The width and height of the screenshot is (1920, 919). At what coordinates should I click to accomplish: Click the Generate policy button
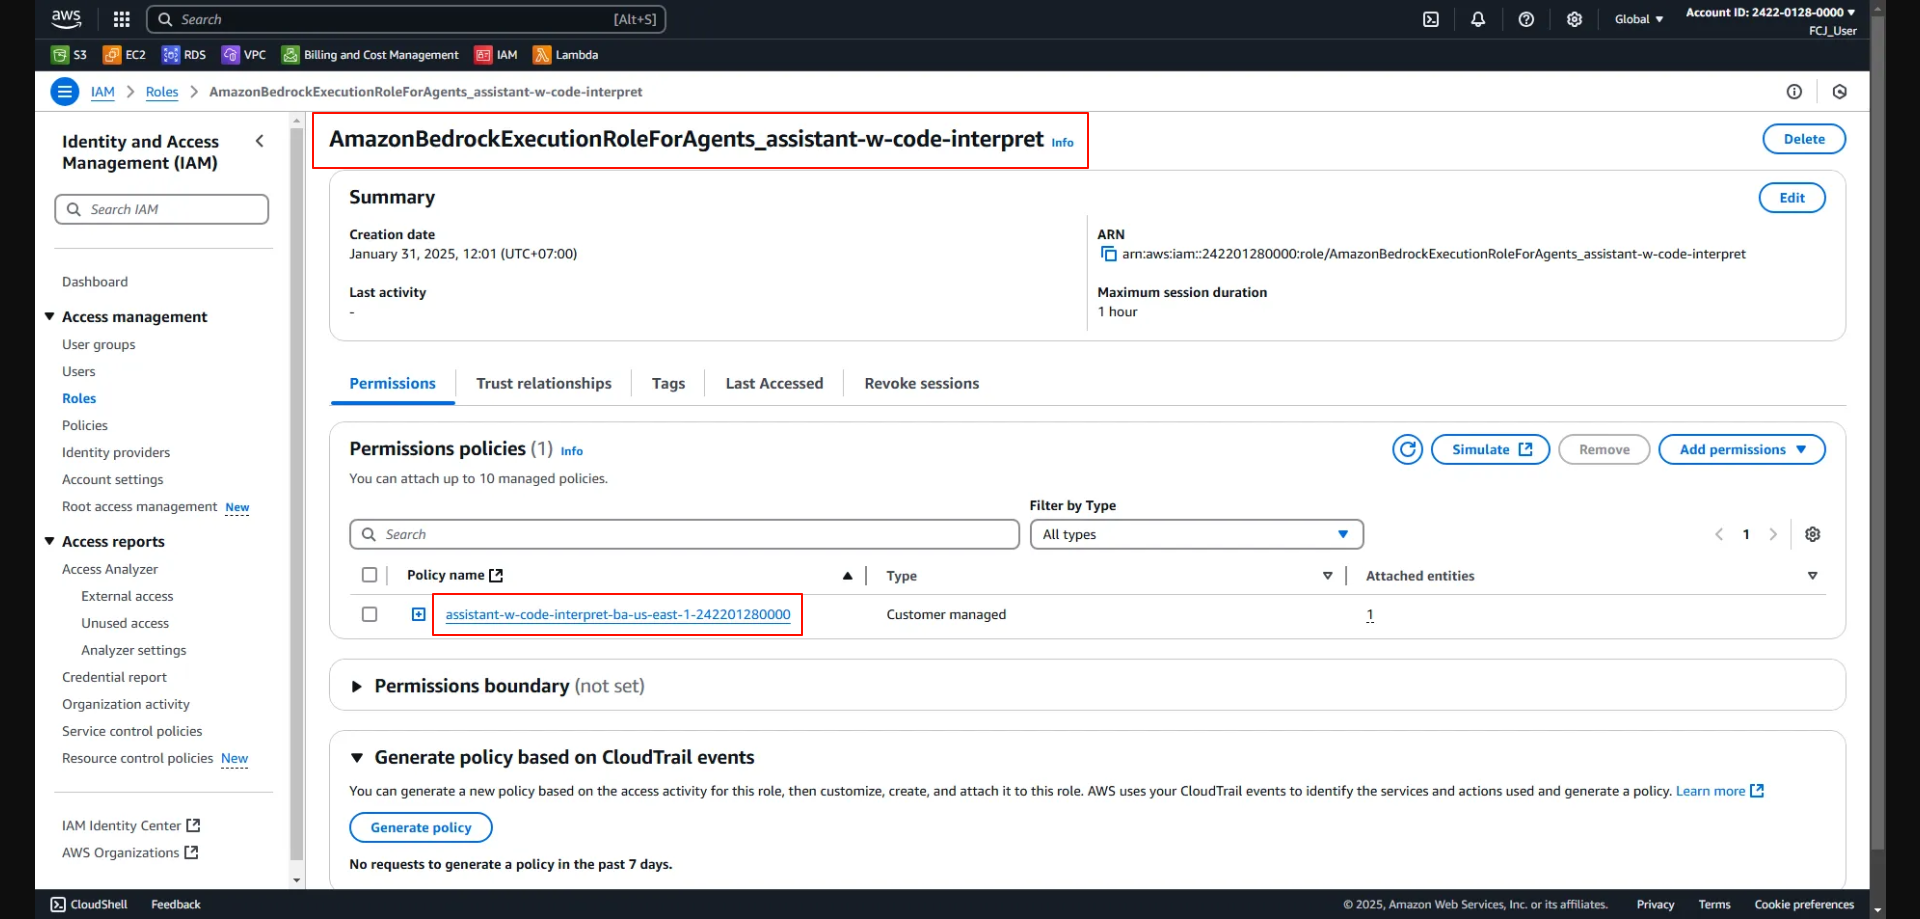click(x=420, y=828)
